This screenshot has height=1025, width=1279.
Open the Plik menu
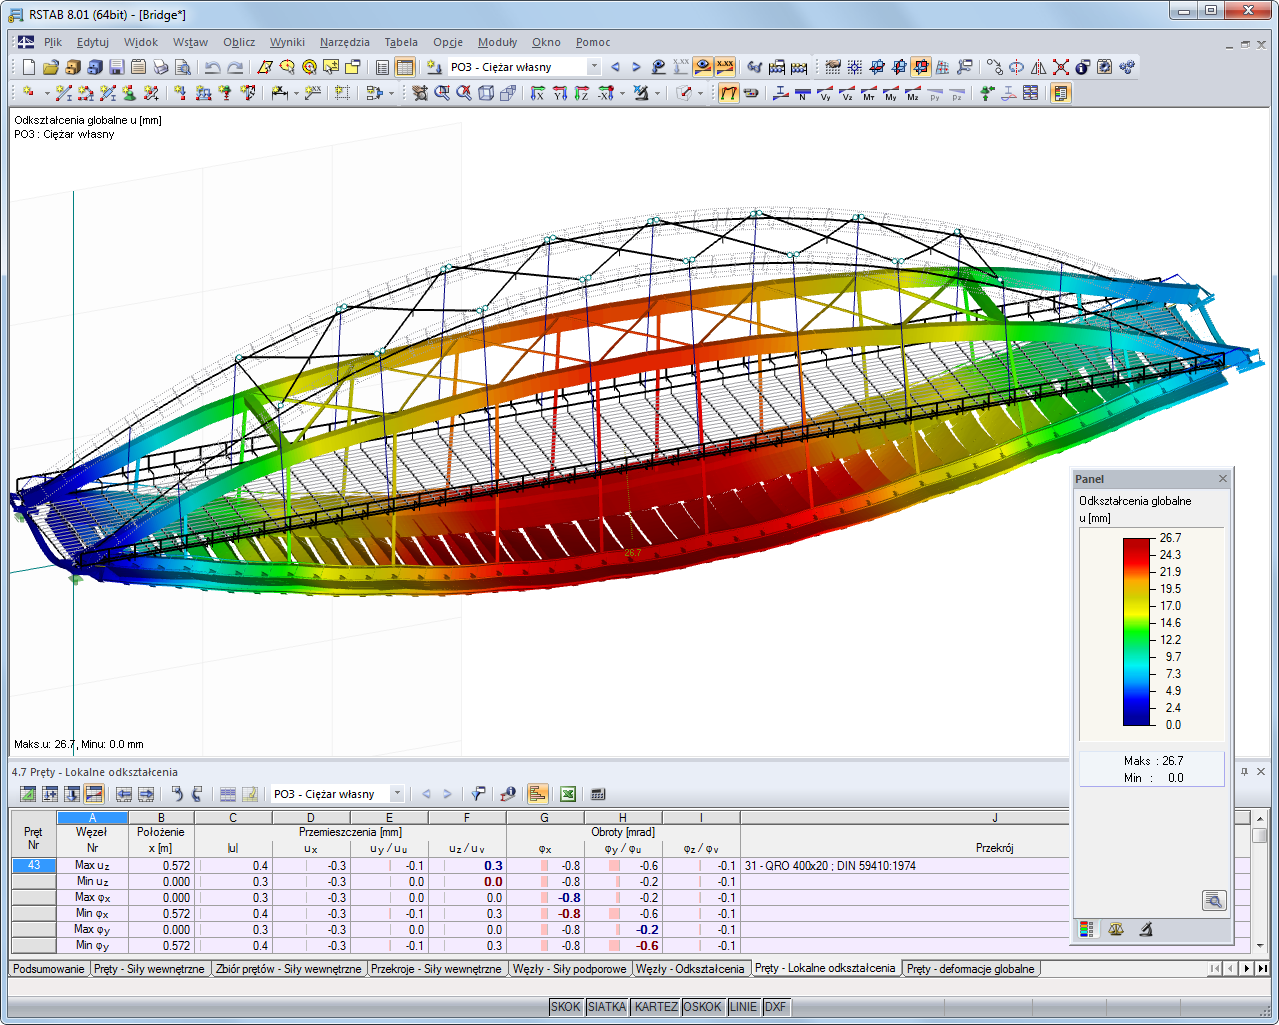click(53, 42)
